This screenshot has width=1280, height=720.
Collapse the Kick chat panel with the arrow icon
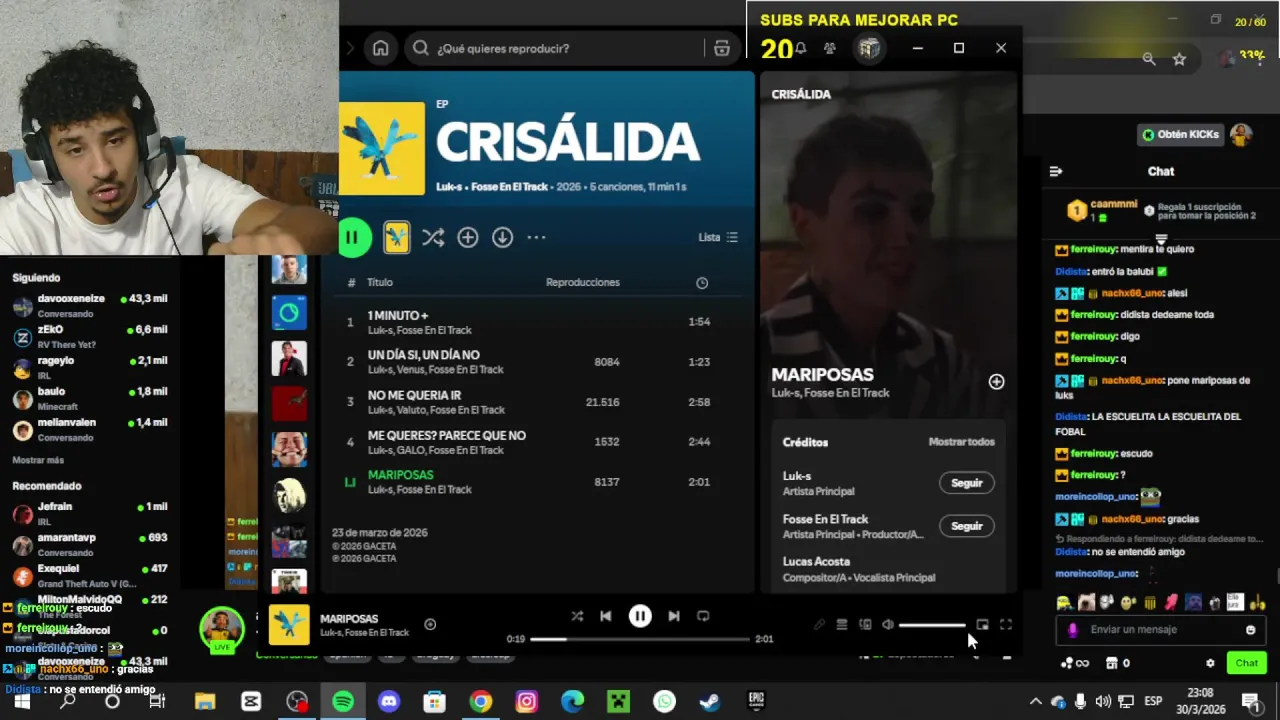click(x=1056, y=171)
